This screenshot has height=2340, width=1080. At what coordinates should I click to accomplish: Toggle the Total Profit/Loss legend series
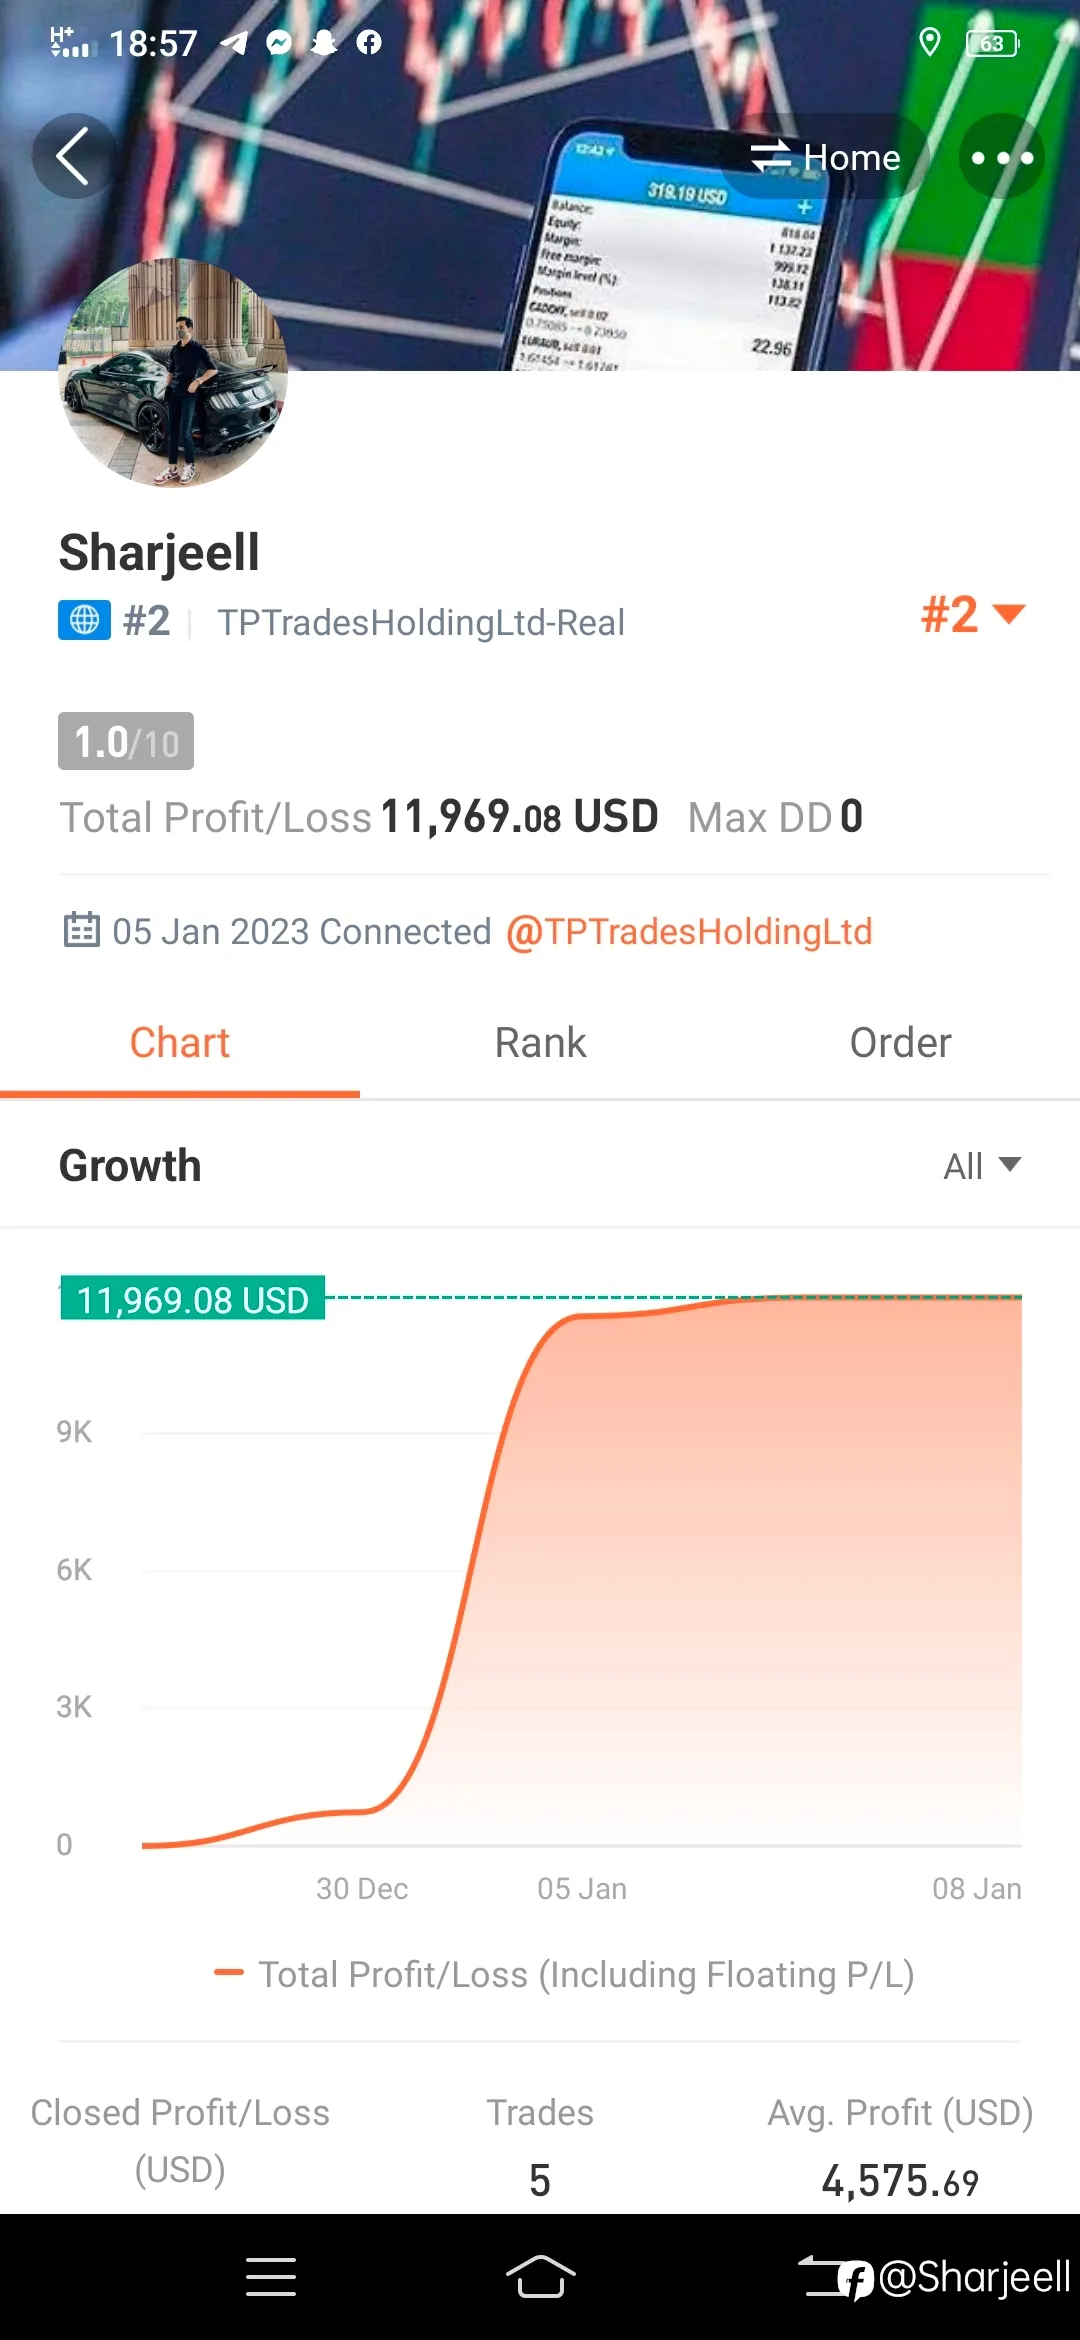(x=564, y=1975)
